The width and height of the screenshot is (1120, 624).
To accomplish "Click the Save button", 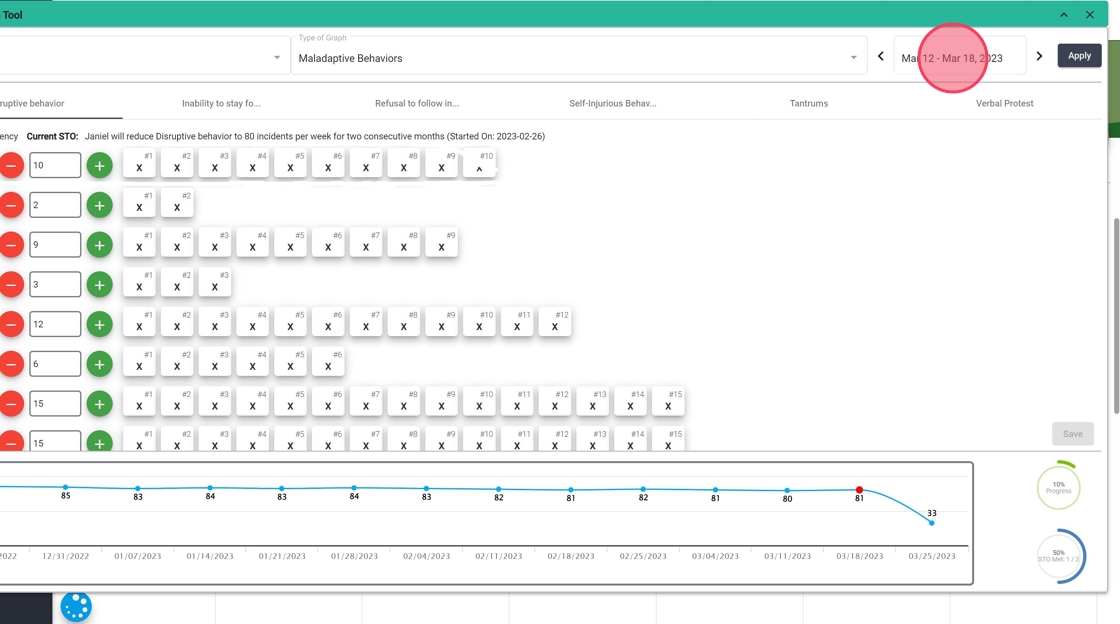I will pyautogui.click(x=1072, y=434).
